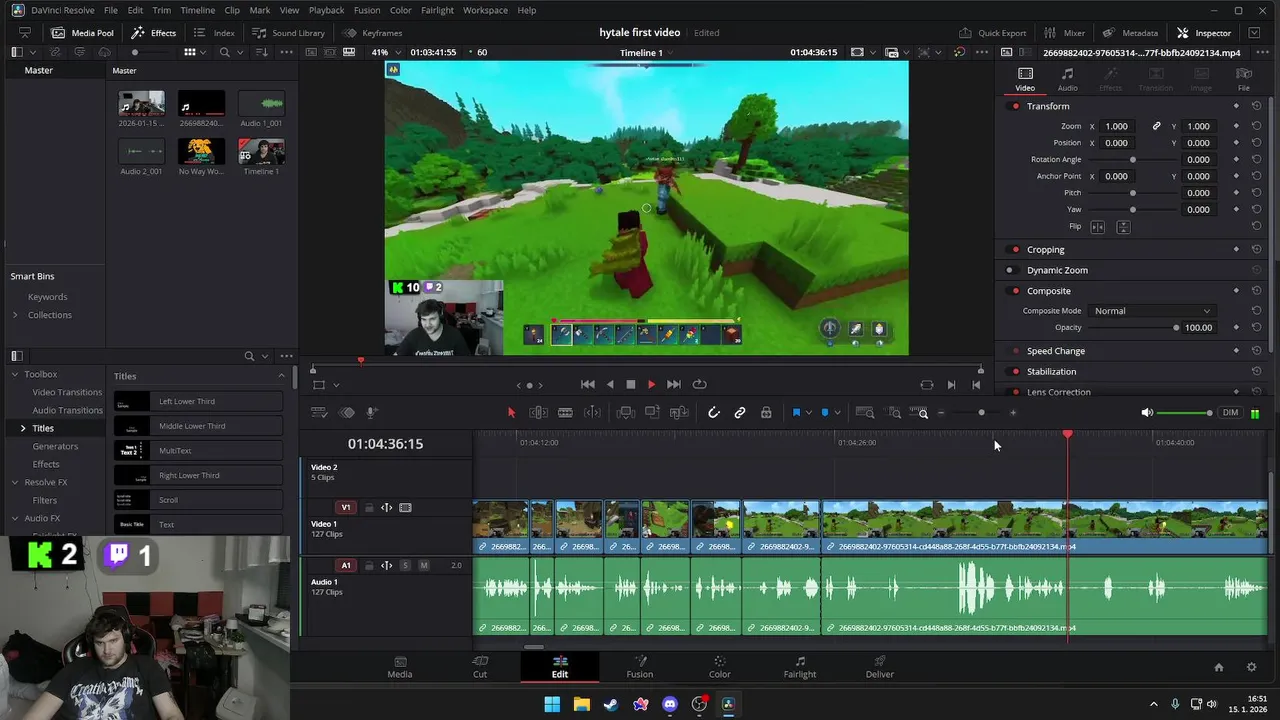Open the flag color dropdown arrow
This screenshot has height=720, width=1280.
click(808, 412)
